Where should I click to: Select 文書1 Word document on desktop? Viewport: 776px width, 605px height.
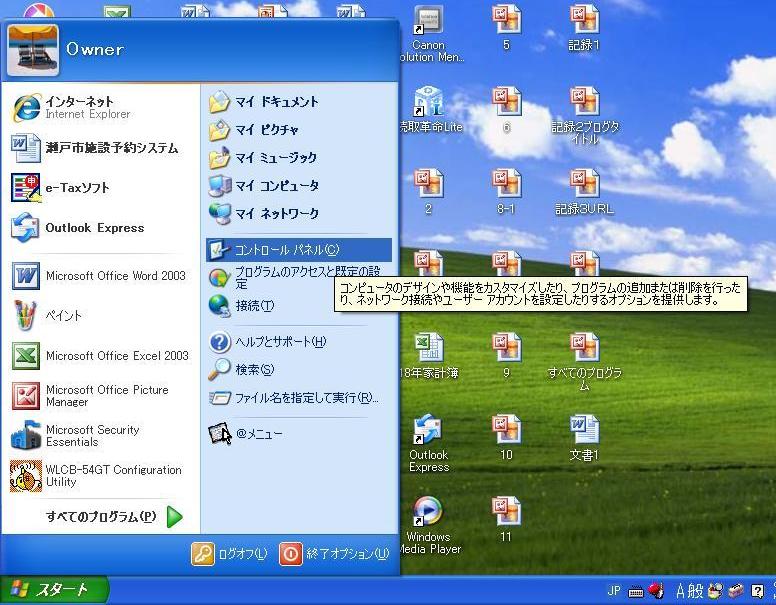(x=584, y=438)
